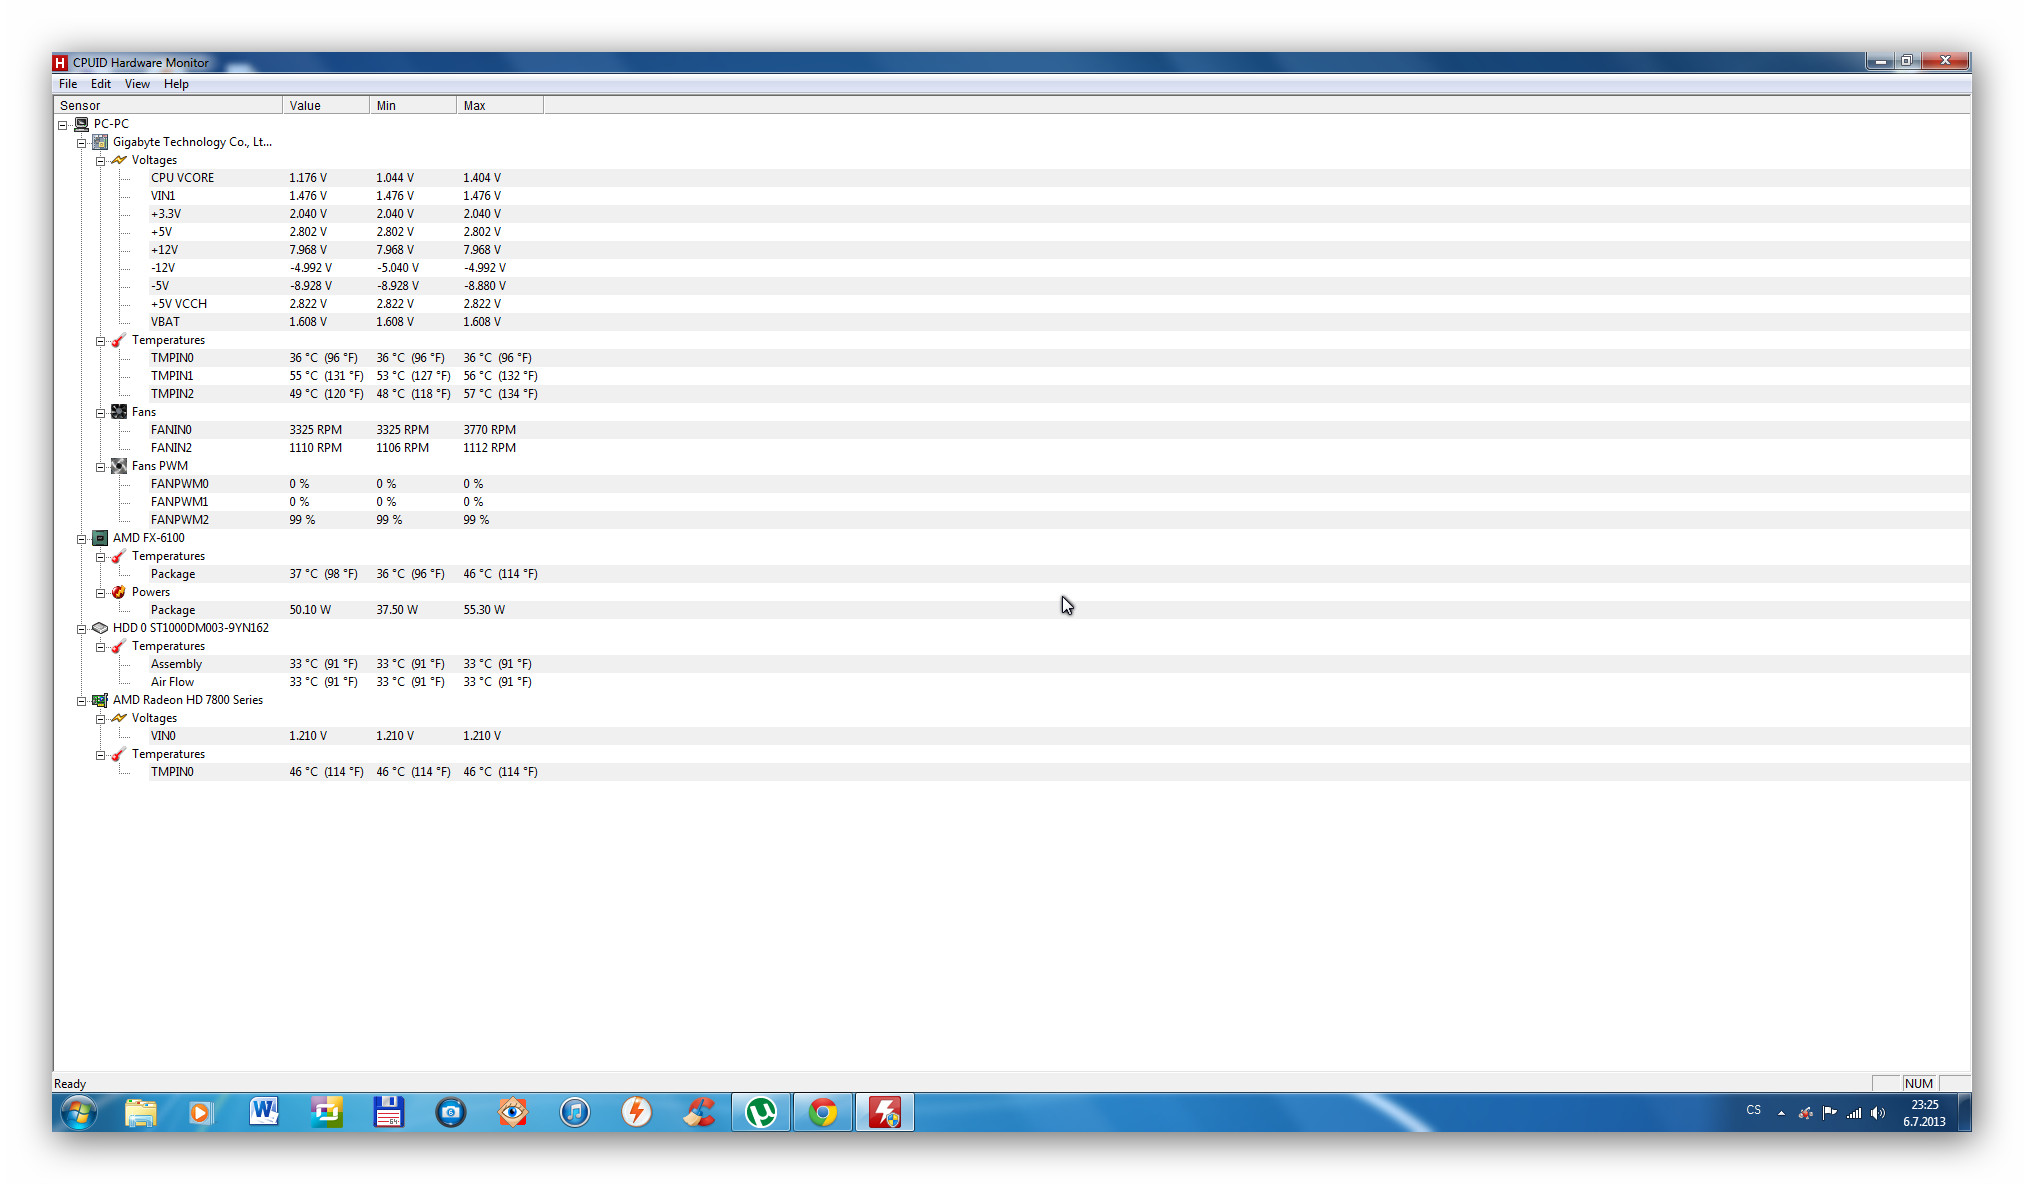Click the Fans PWM icon
This screenshot has width=2024, height=1184.
click(119, 466)
